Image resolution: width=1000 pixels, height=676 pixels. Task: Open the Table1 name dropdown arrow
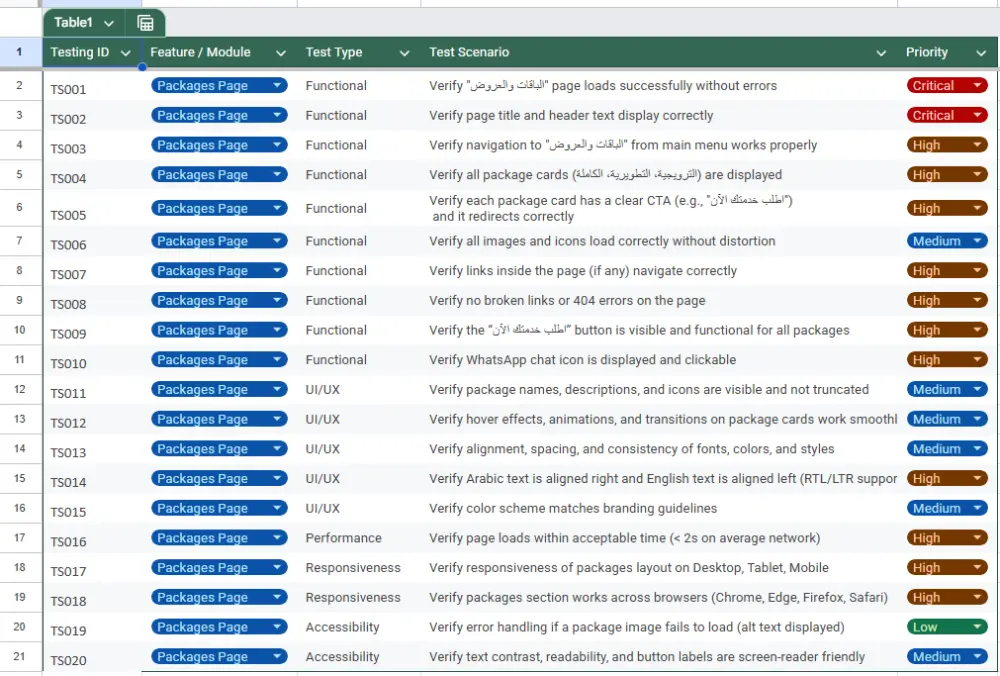click(x=108, y=23)
